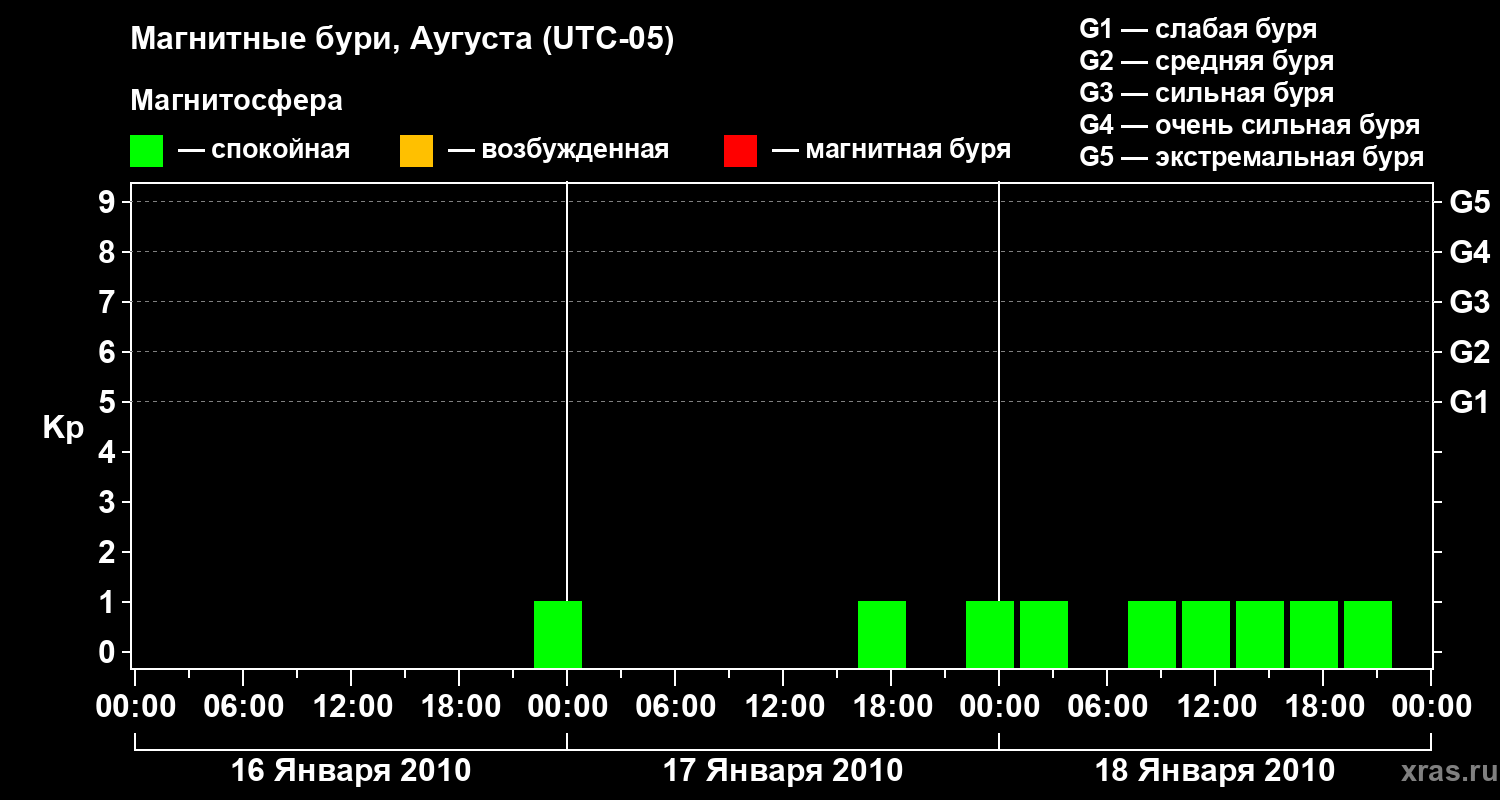
Task: Click the first '00:00' tick label on time axis
Action: [135, 706]
